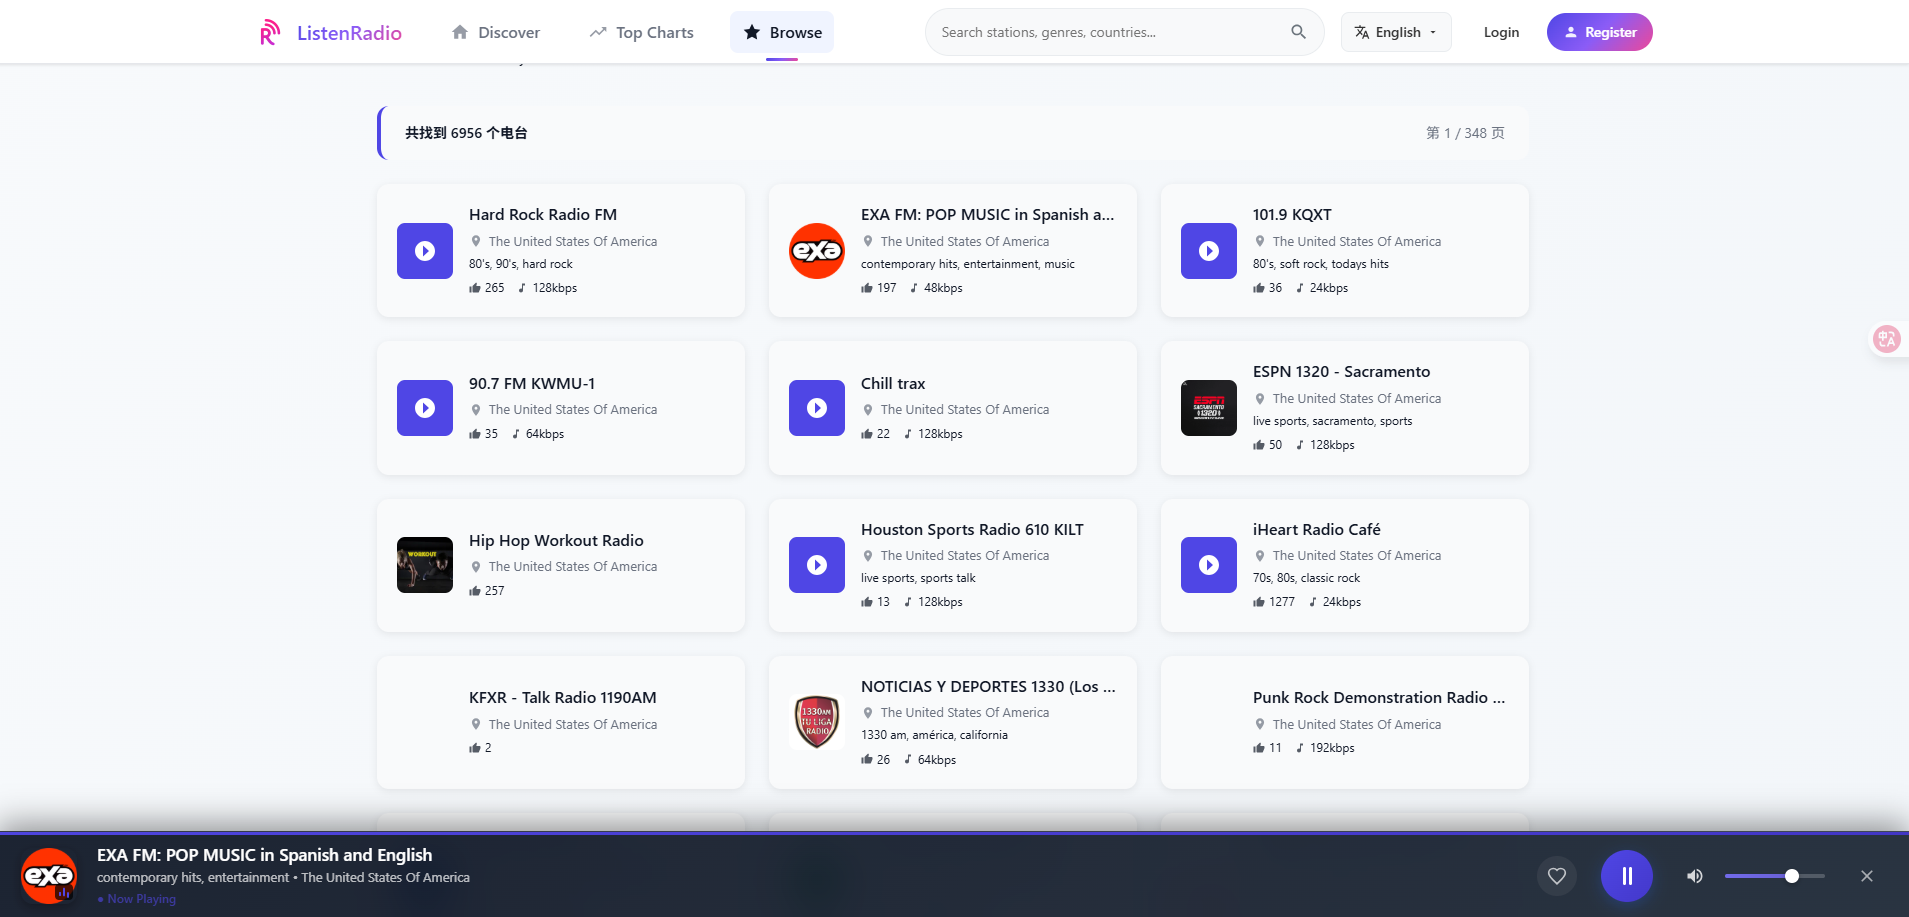Click like icon on Chill trax
The image size is (1909, 917).
867,434
